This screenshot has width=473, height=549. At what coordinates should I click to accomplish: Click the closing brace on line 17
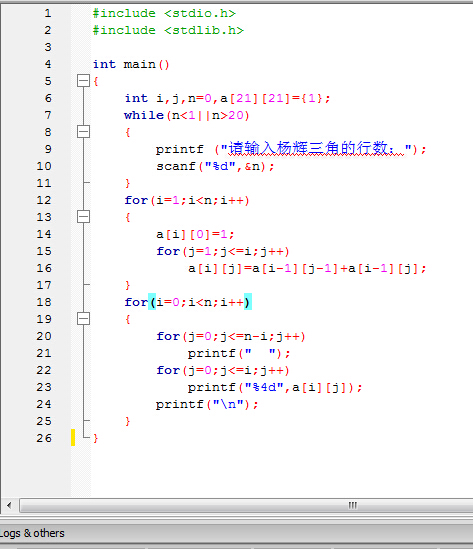coord(127,285)
